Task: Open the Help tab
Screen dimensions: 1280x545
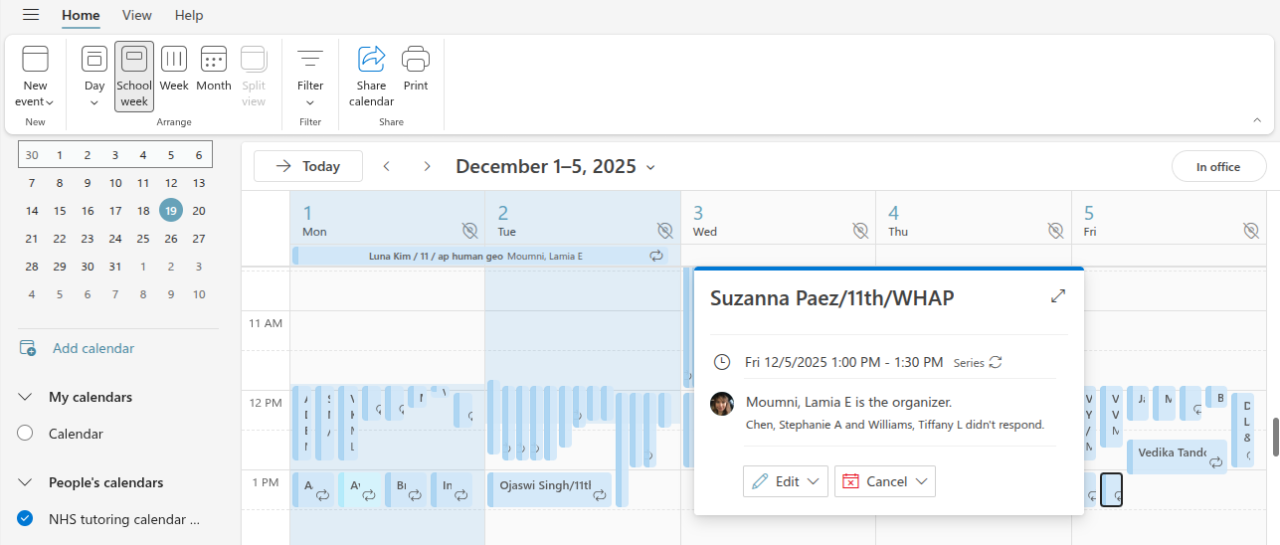Action: click(189, 15)
